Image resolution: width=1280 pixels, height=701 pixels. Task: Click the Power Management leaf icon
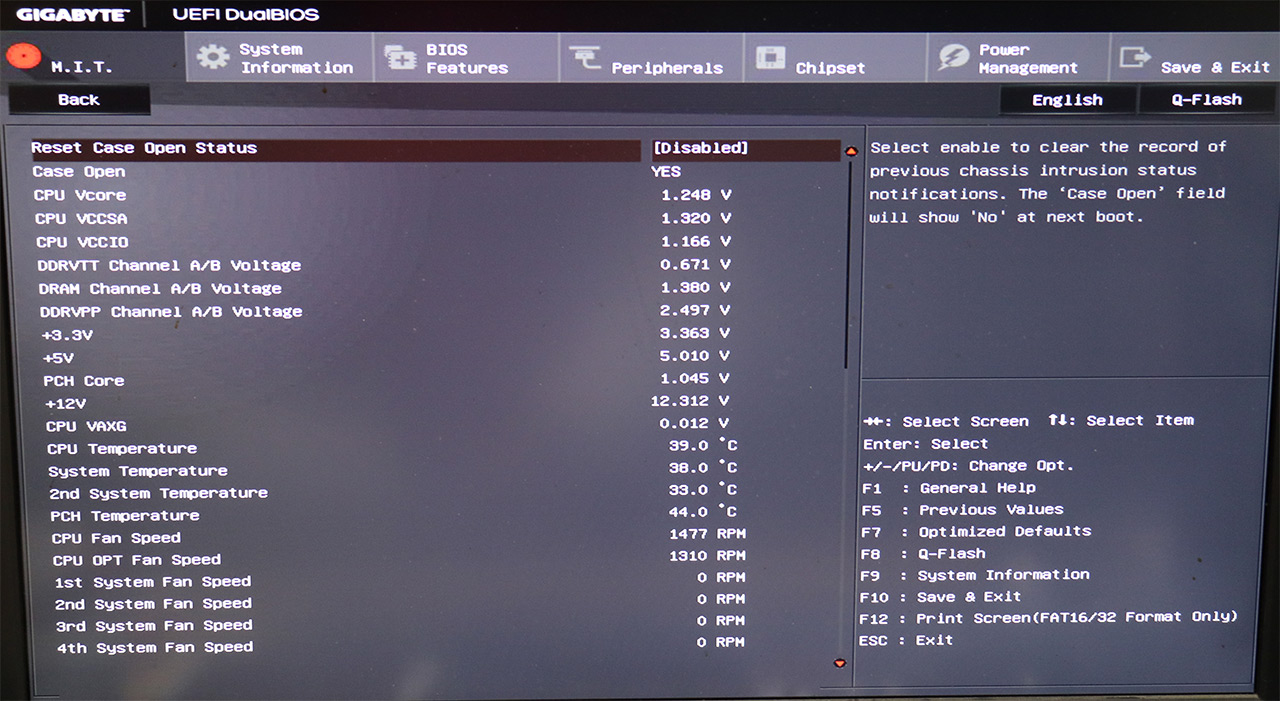click(x=953, y=58)
